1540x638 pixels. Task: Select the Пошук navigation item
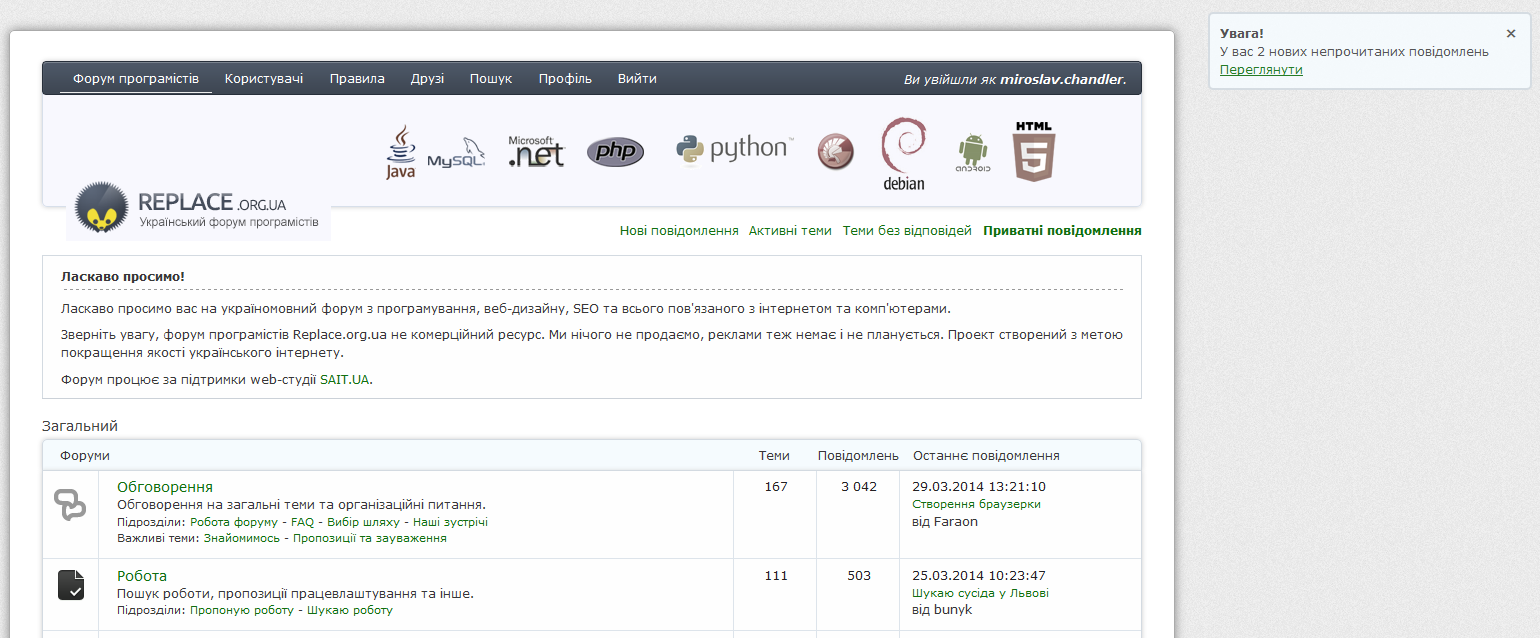tap(490, 79)
